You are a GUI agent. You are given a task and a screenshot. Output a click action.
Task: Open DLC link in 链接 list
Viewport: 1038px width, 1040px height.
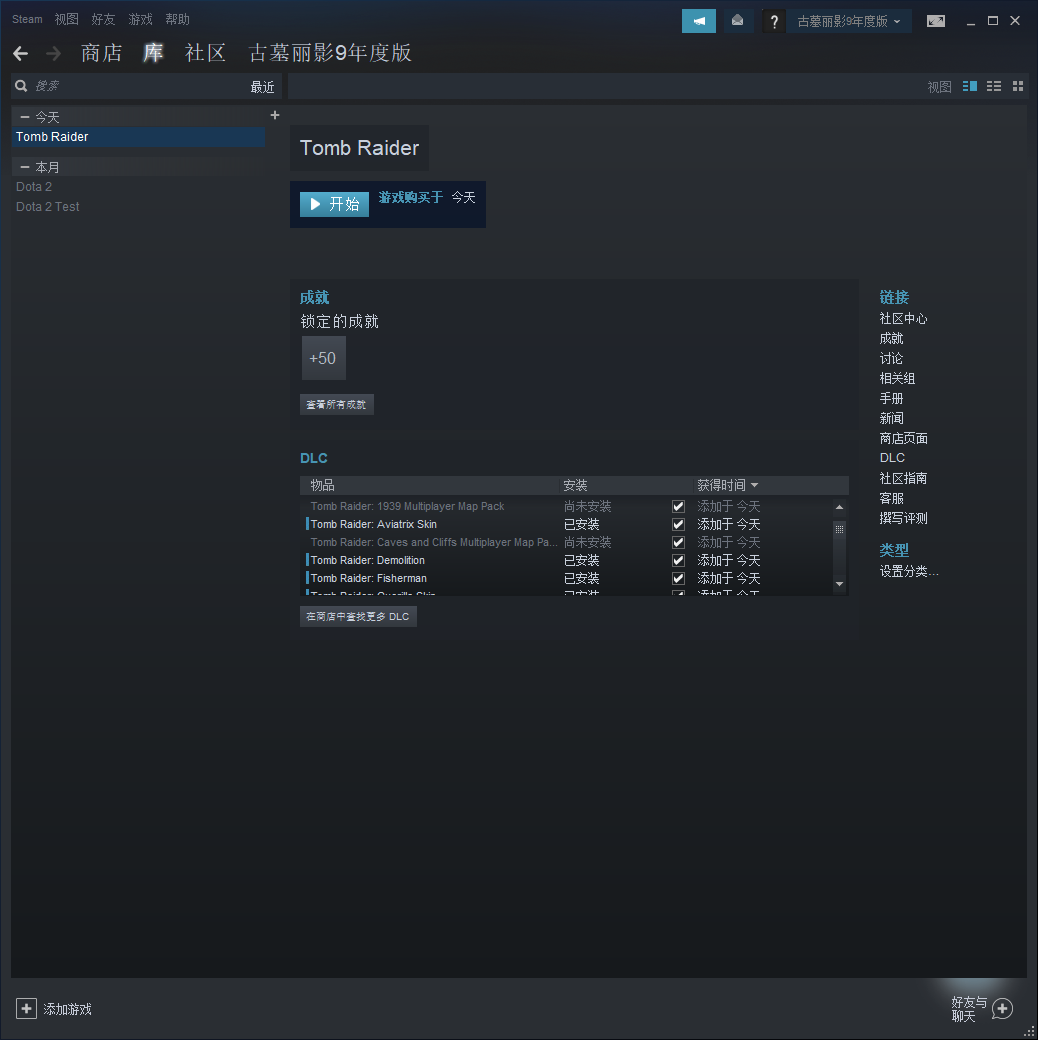coord(892,458)
